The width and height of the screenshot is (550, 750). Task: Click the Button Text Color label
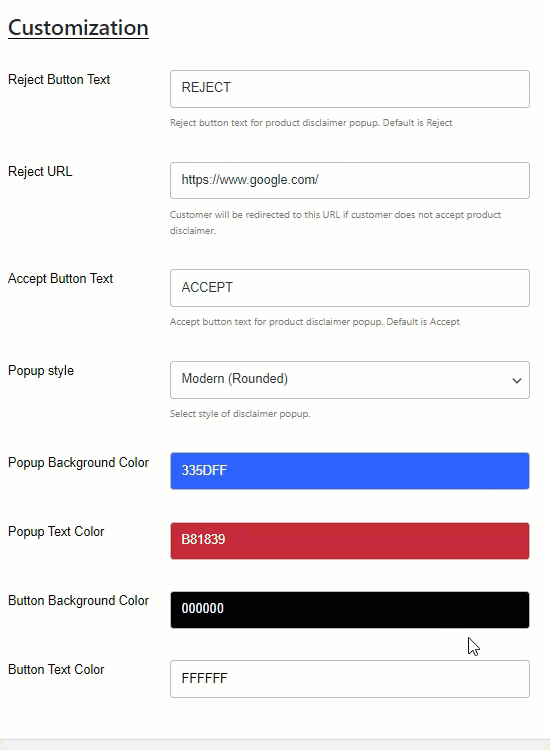click(56, 669)
